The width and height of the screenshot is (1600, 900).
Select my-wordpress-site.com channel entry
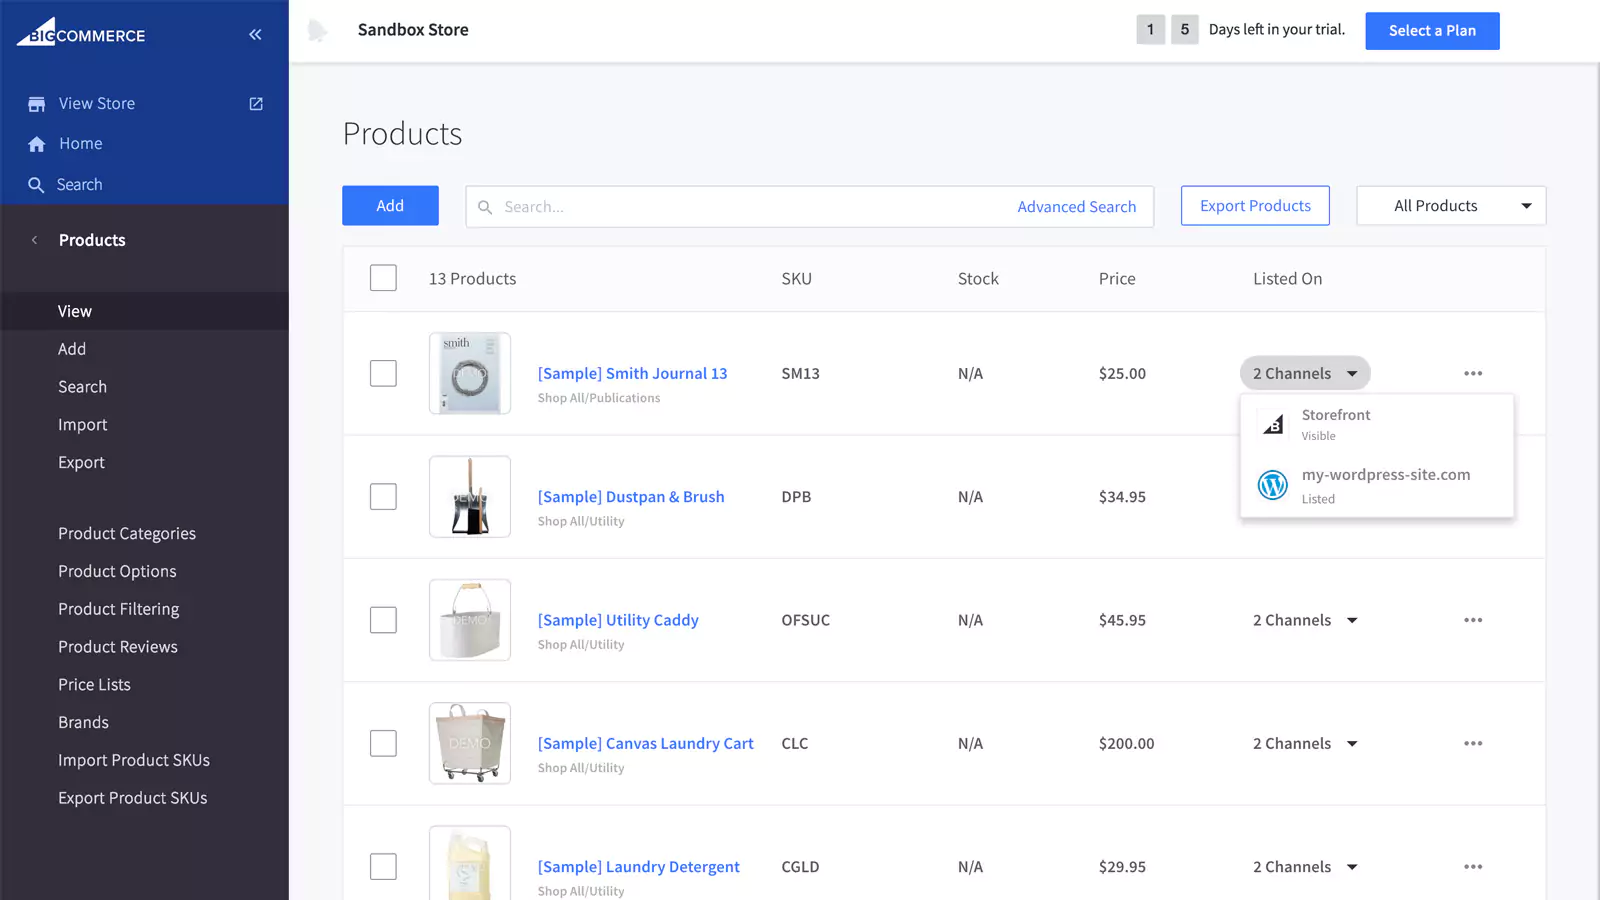tap(1377, 486)
